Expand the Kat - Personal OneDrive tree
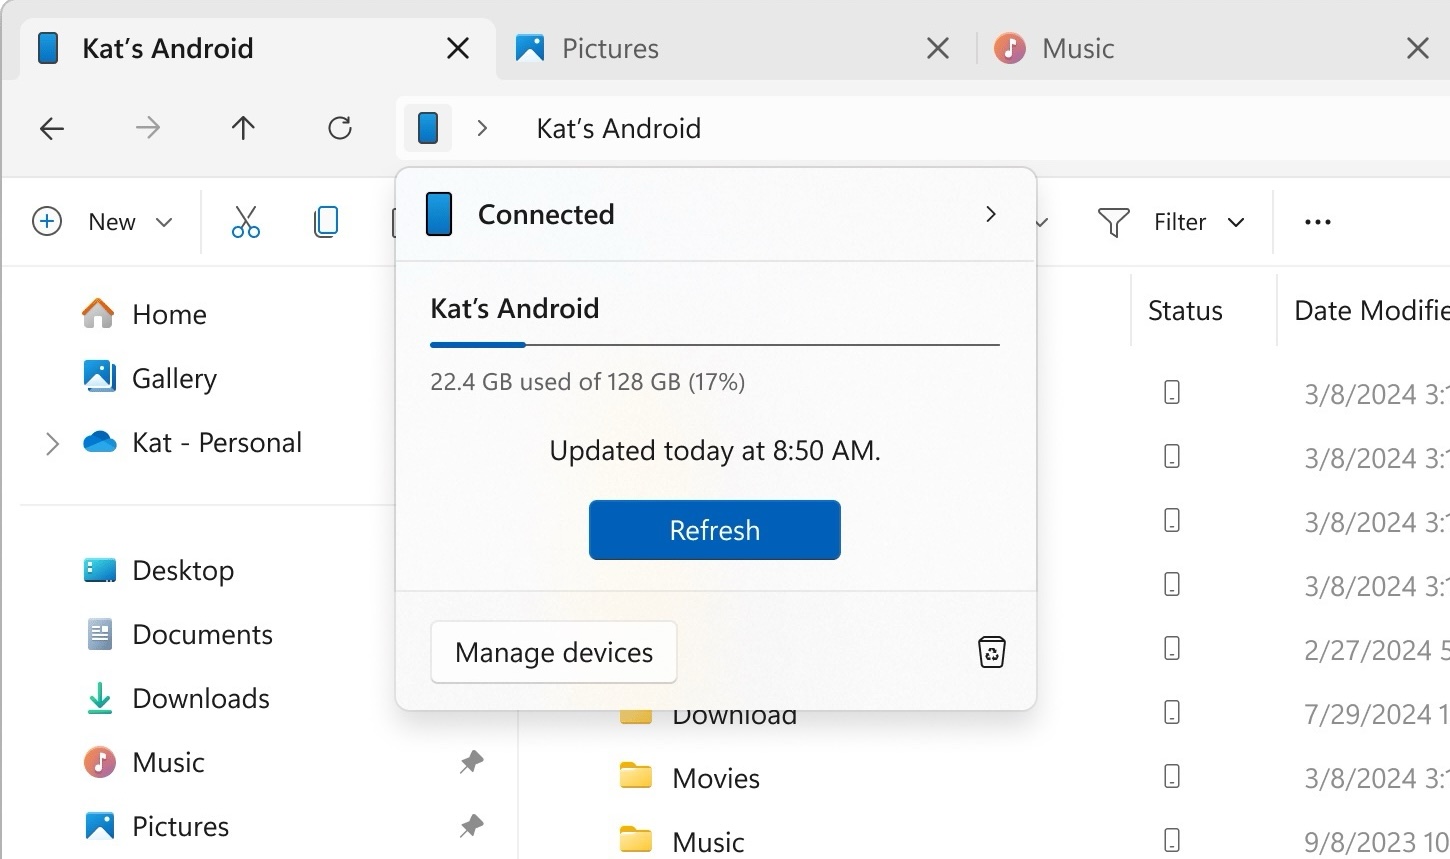 [52, 443]
